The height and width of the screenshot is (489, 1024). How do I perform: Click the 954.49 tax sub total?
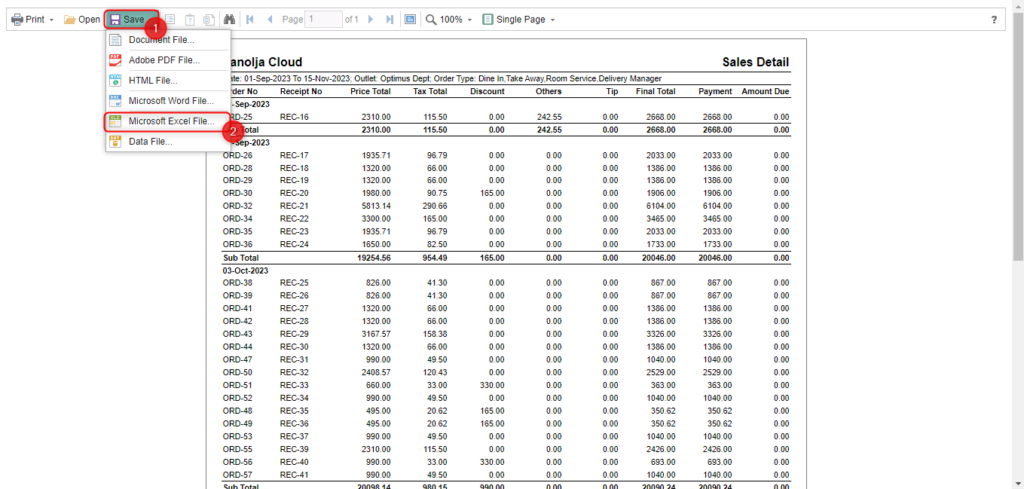pos(434,257)
